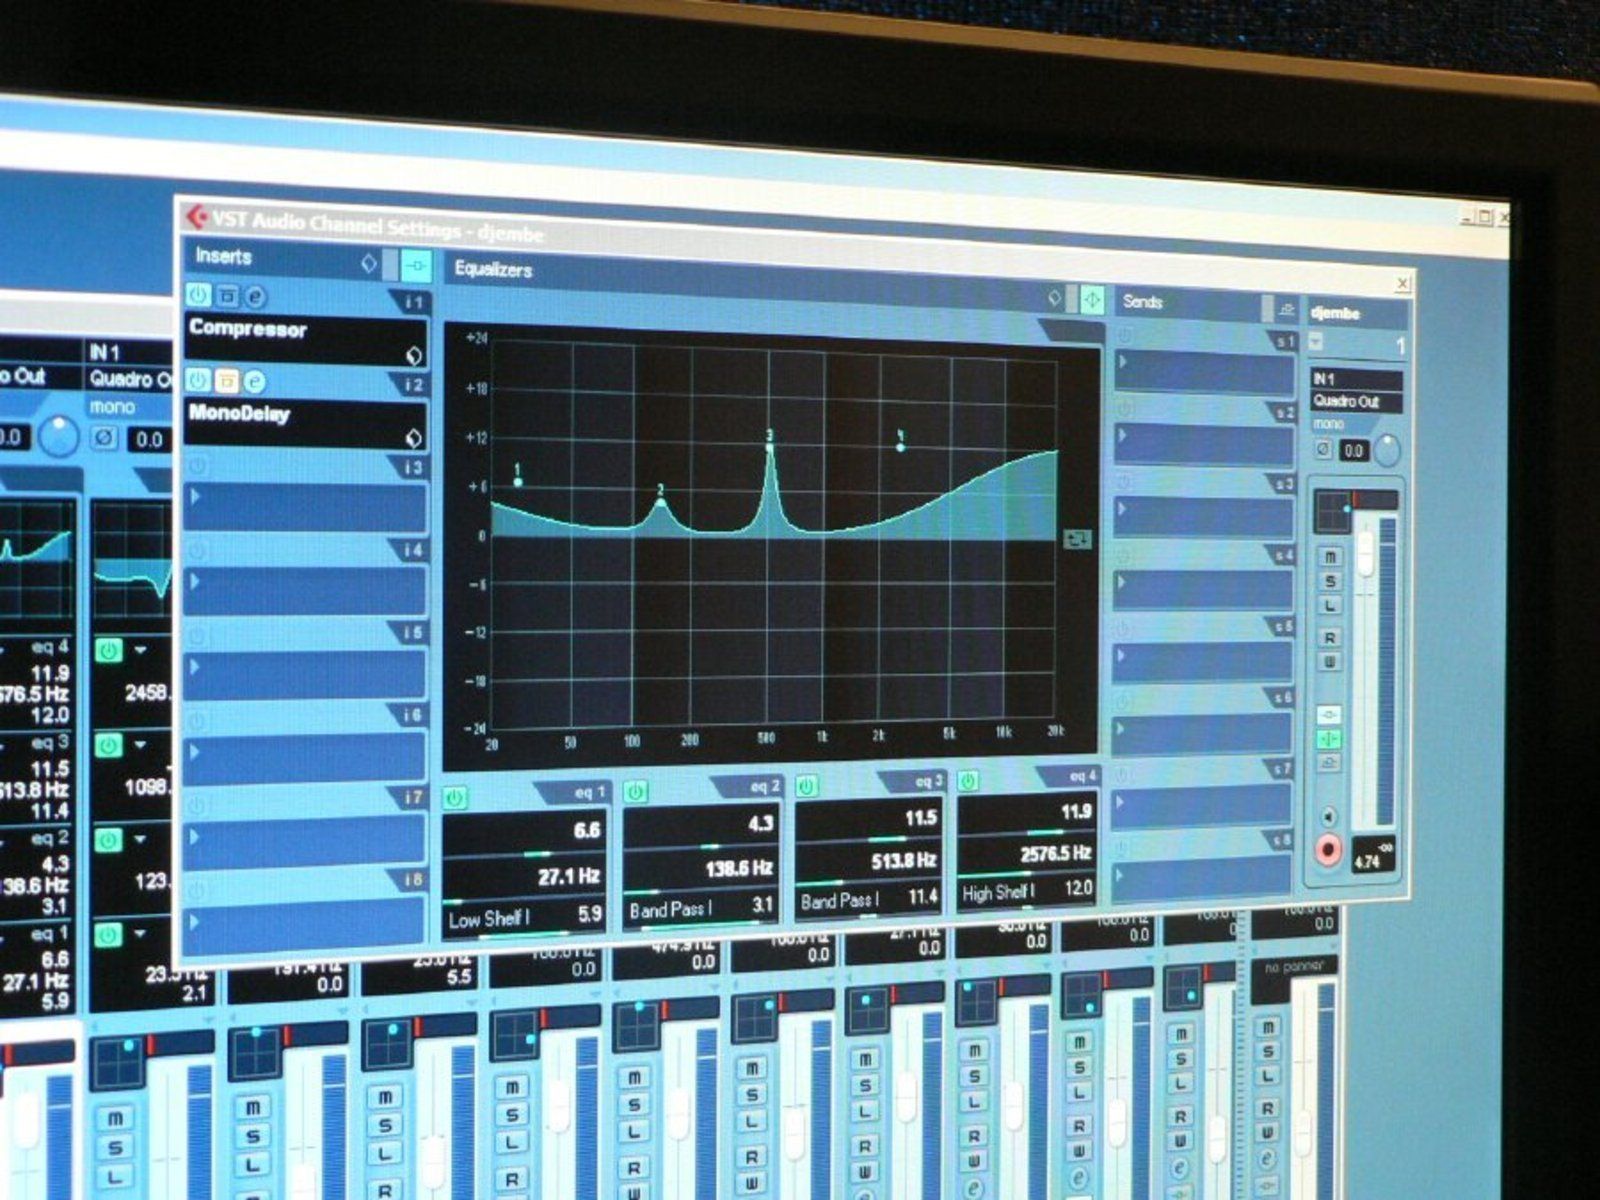Click the green EQ state indicator on channel strip
The width and height of the screenshot is (1600, 1200).
(1329, 739)
